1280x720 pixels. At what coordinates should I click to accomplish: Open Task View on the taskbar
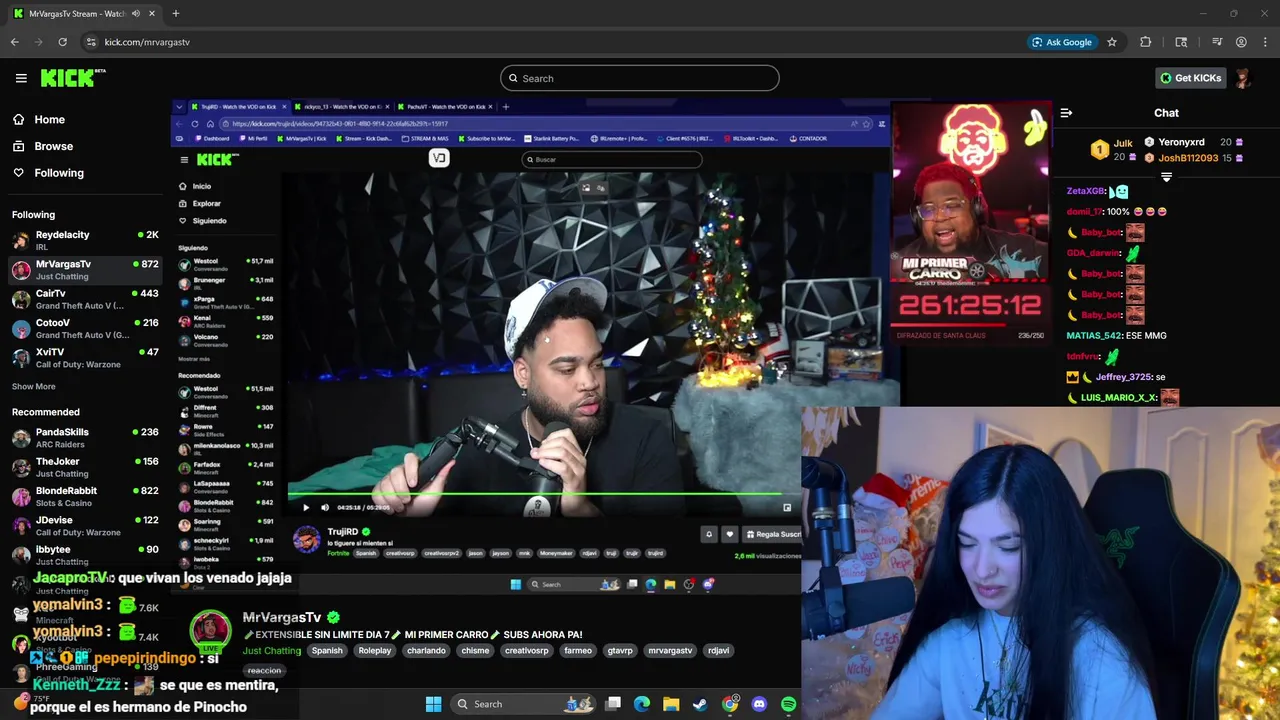pyautogui.click(x=613, y=704)
